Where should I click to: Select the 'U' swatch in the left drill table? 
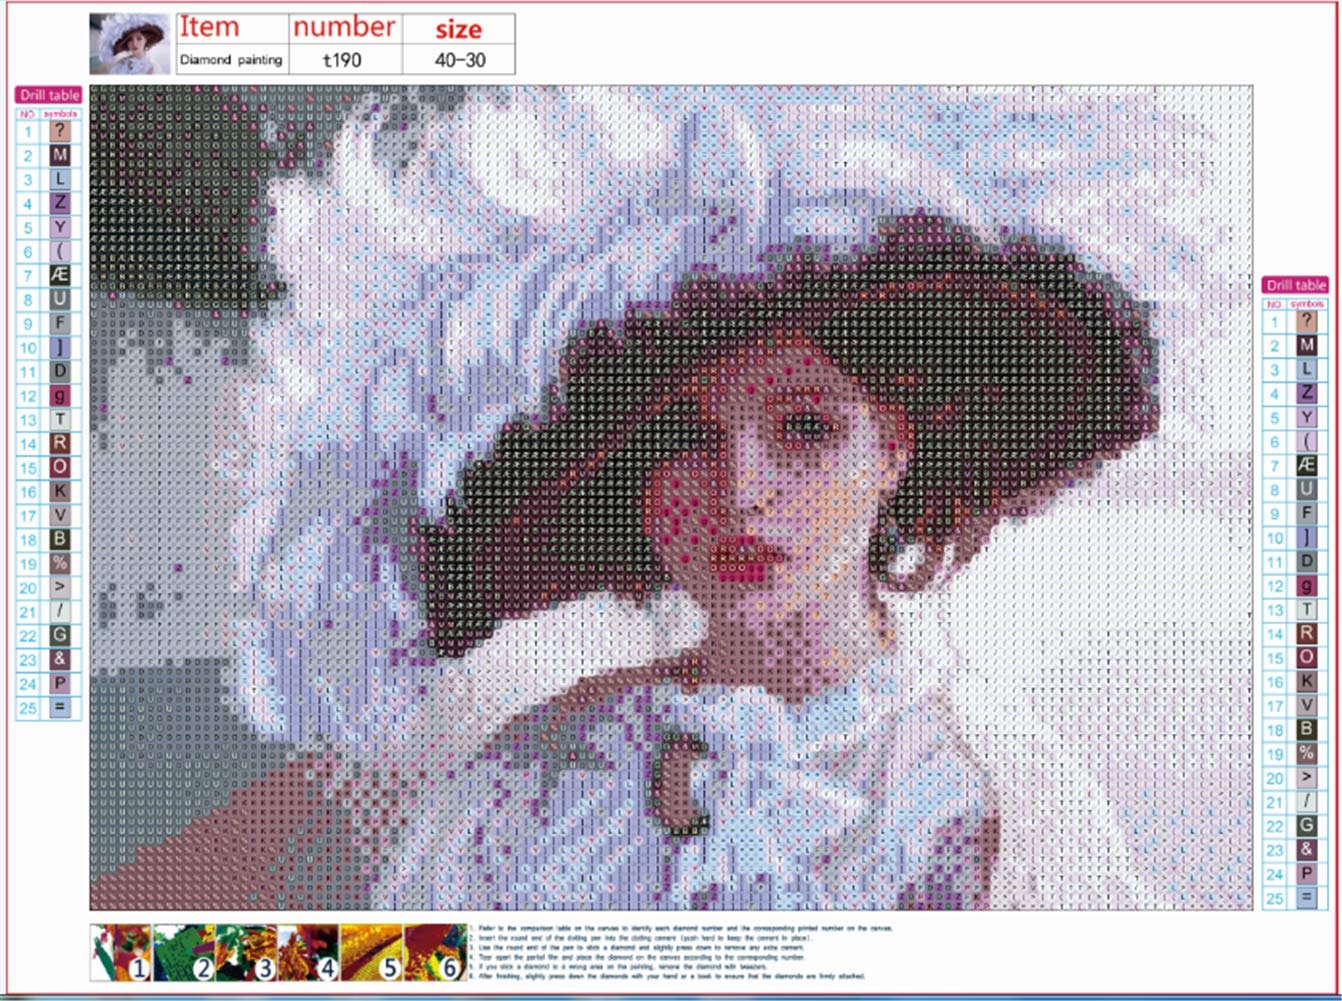(61, 299)
